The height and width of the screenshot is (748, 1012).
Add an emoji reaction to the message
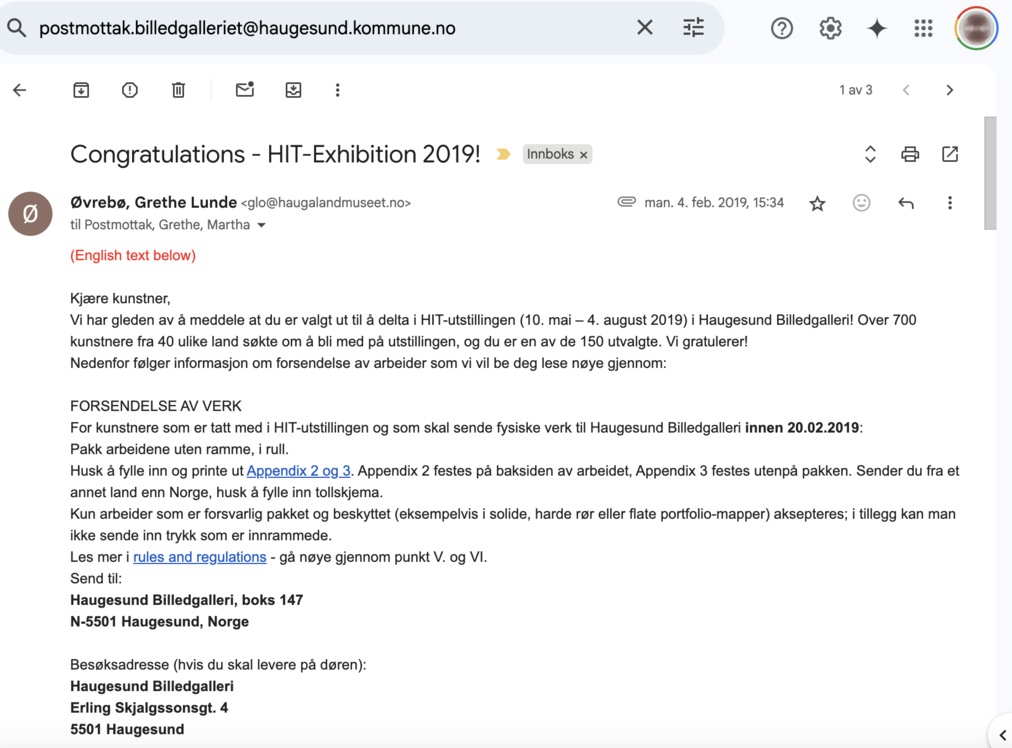click(861, 203)
